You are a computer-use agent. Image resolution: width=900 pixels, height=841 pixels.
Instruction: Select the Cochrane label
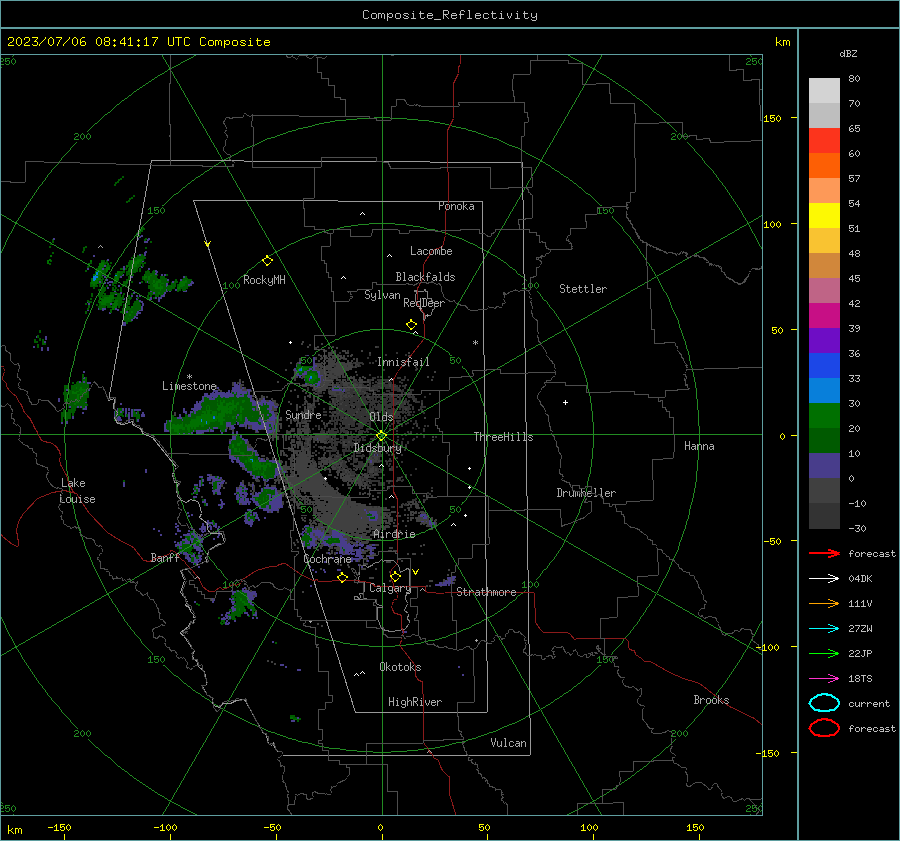pos(327,559)
